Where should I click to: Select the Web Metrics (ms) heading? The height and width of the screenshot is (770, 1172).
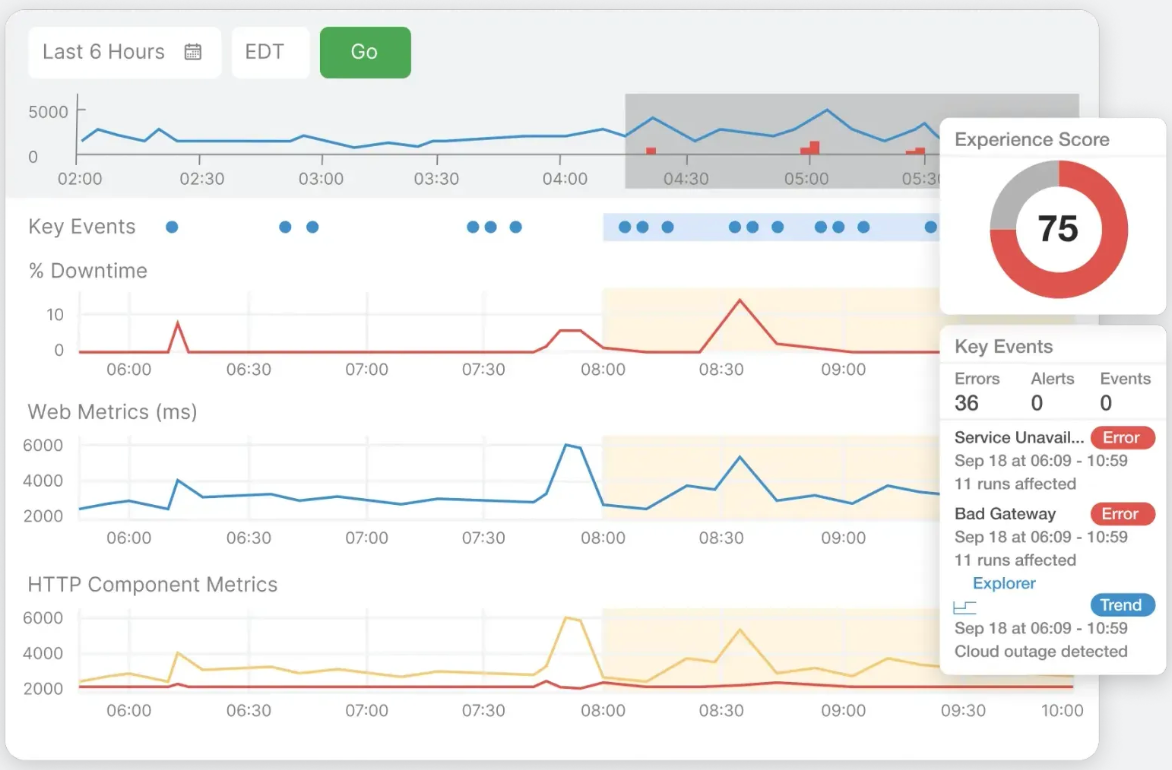[x=112, y=412]
